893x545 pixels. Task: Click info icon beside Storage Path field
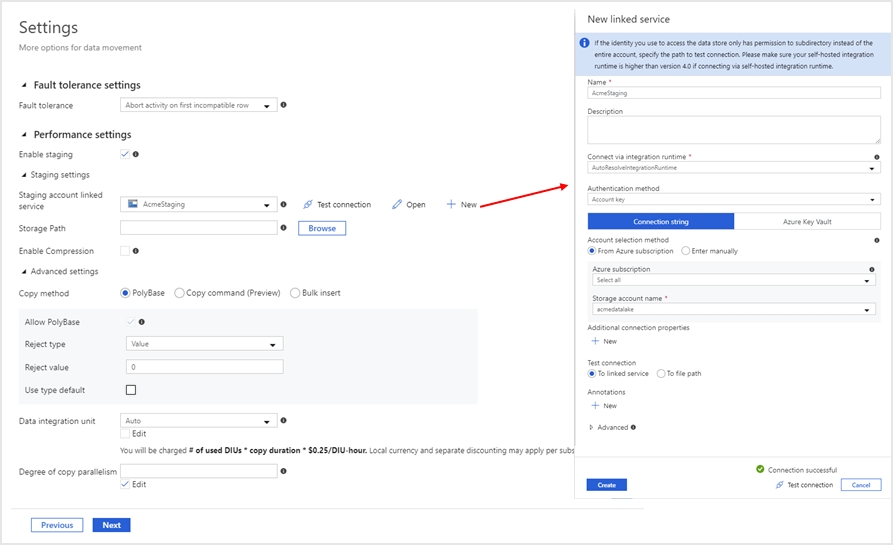click(x=284, y=228)
